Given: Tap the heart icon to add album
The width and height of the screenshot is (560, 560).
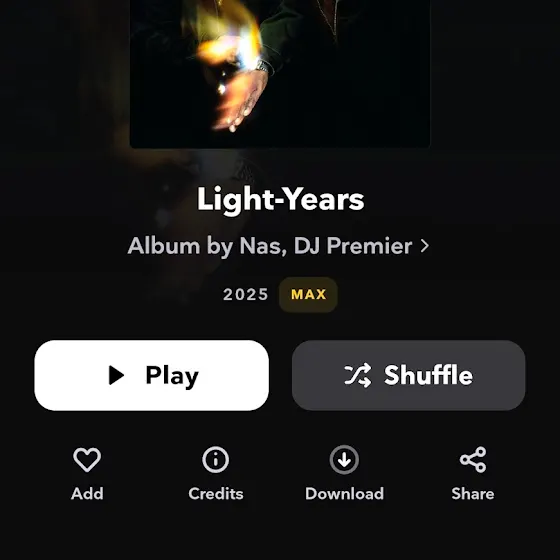Looking at the screenshot, I should click(x=87, y=459).
